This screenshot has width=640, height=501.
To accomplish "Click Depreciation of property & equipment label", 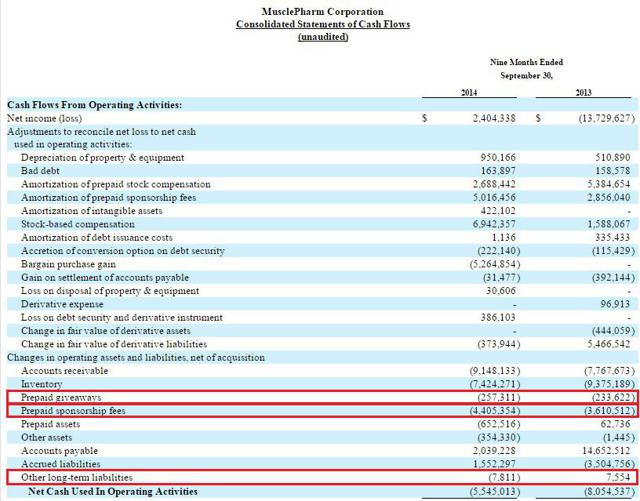I will coord(102,158).
